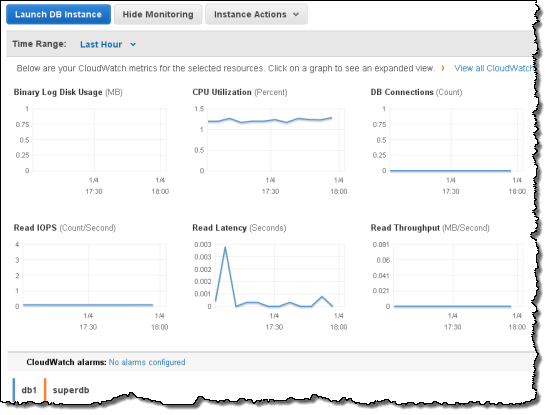
Task: Click the blue db1 color marker
Action: (x=14, y=389)
